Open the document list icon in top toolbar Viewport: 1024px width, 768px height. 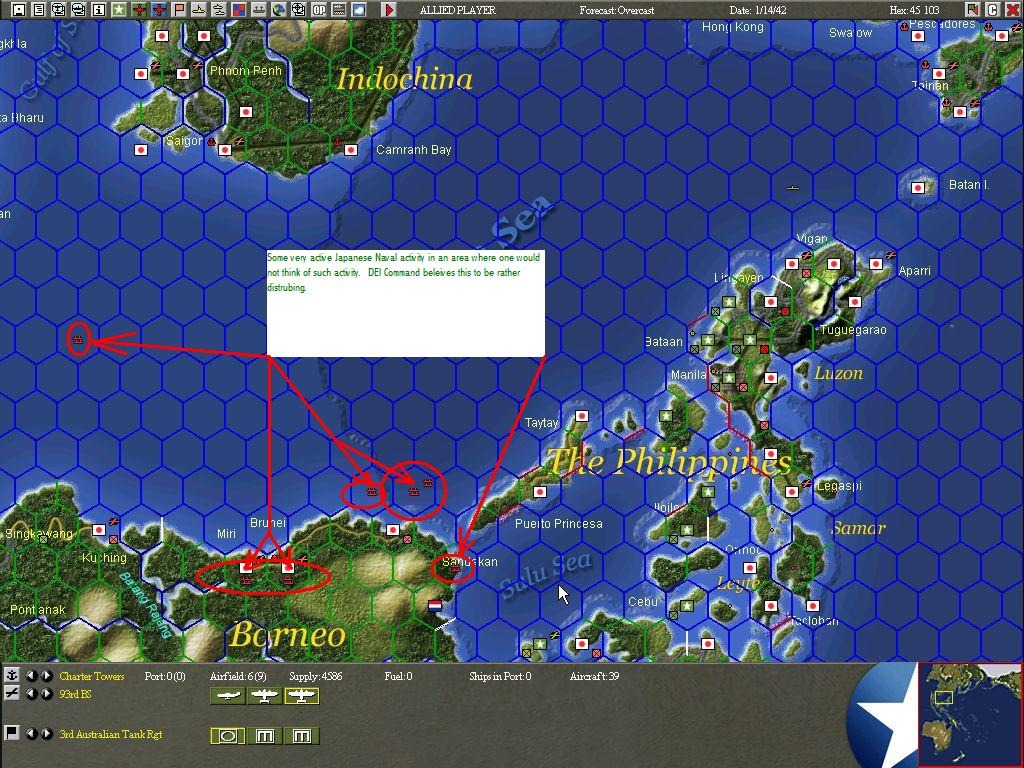(39, 9)
